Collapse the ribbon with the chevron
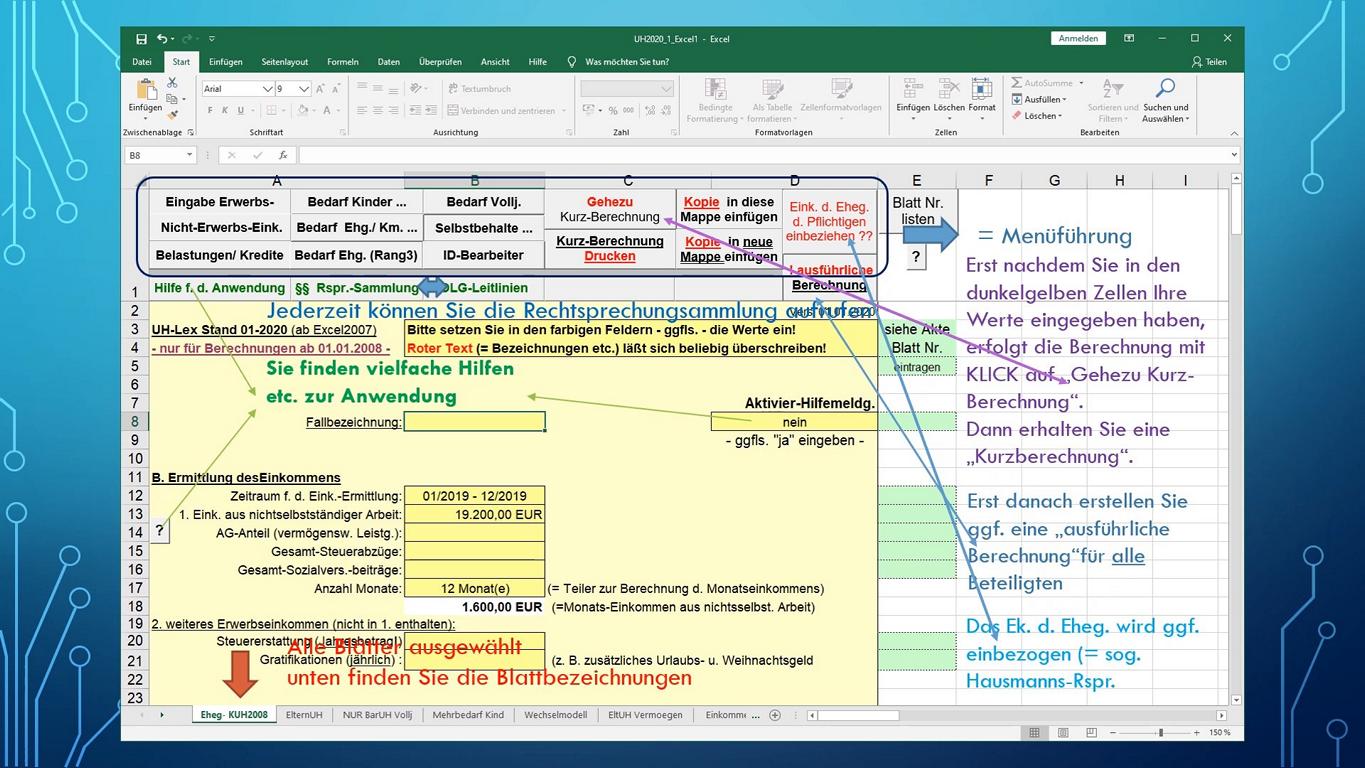The height and width of the screenshot is (768, 1365). [x=1235, y=132]
